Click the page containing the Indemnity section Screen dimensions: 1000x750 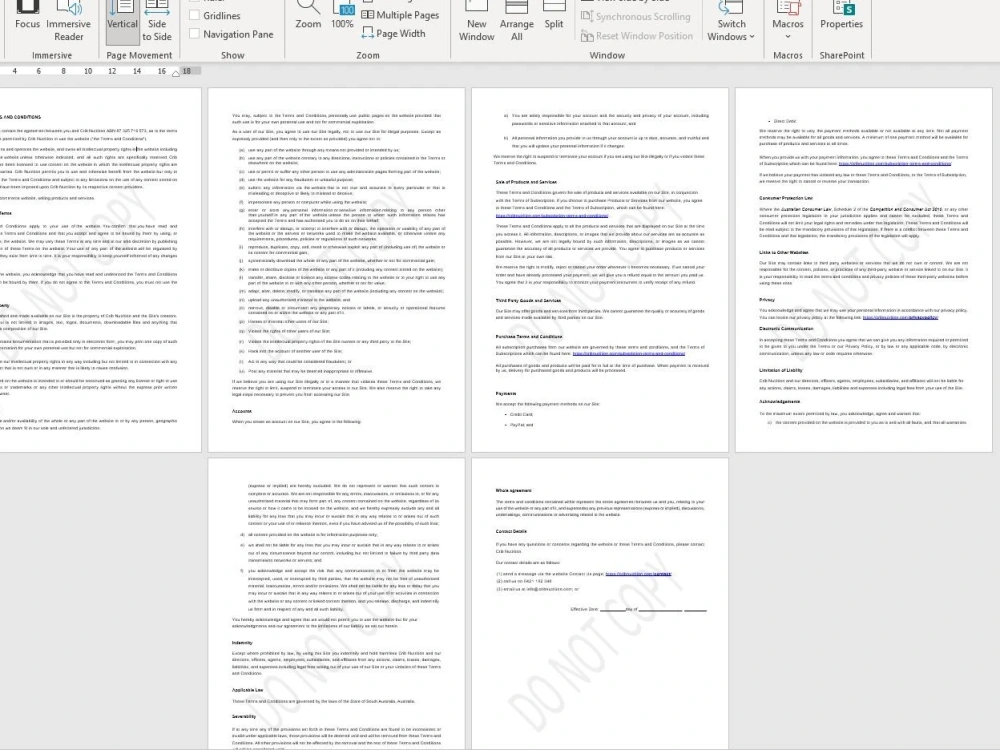[336, 604]
